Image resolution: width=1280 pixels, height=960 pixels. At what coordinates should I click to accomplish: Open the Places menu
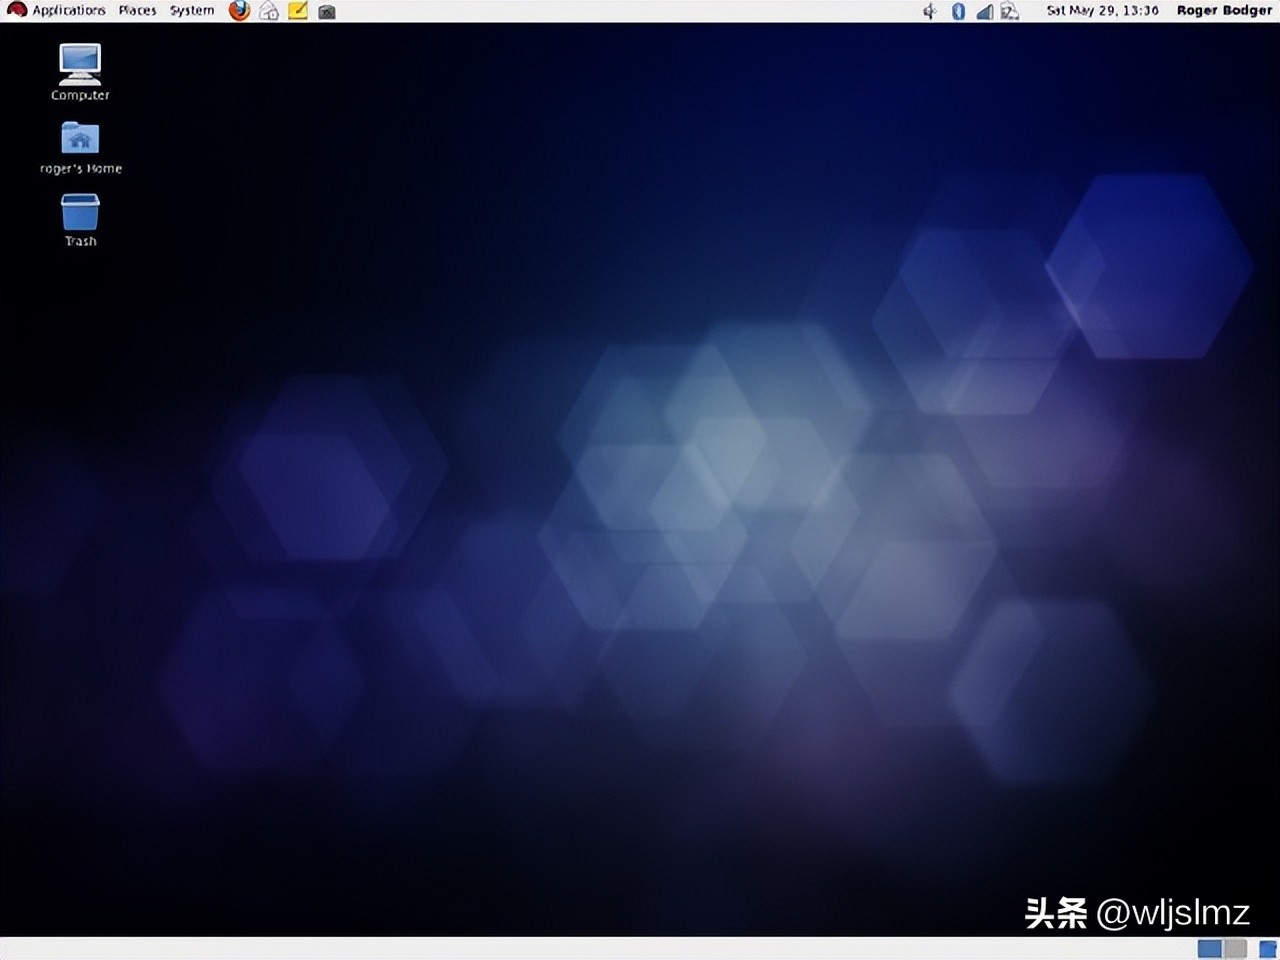pyautogui.click(x=137, y=10)
